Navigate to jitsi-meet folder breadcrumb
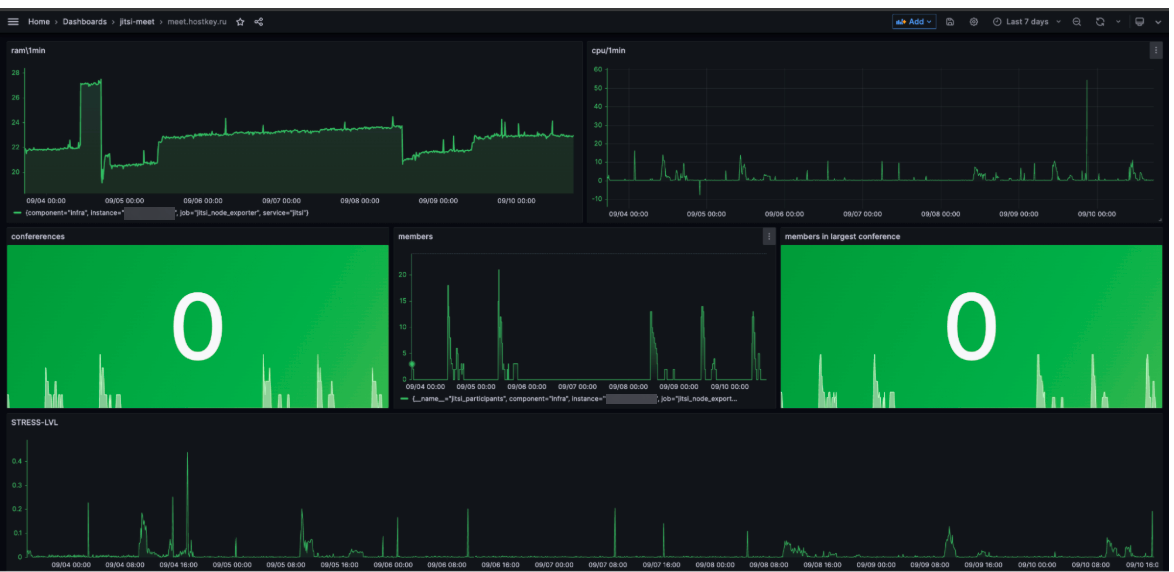 click(x=137, y=22)
